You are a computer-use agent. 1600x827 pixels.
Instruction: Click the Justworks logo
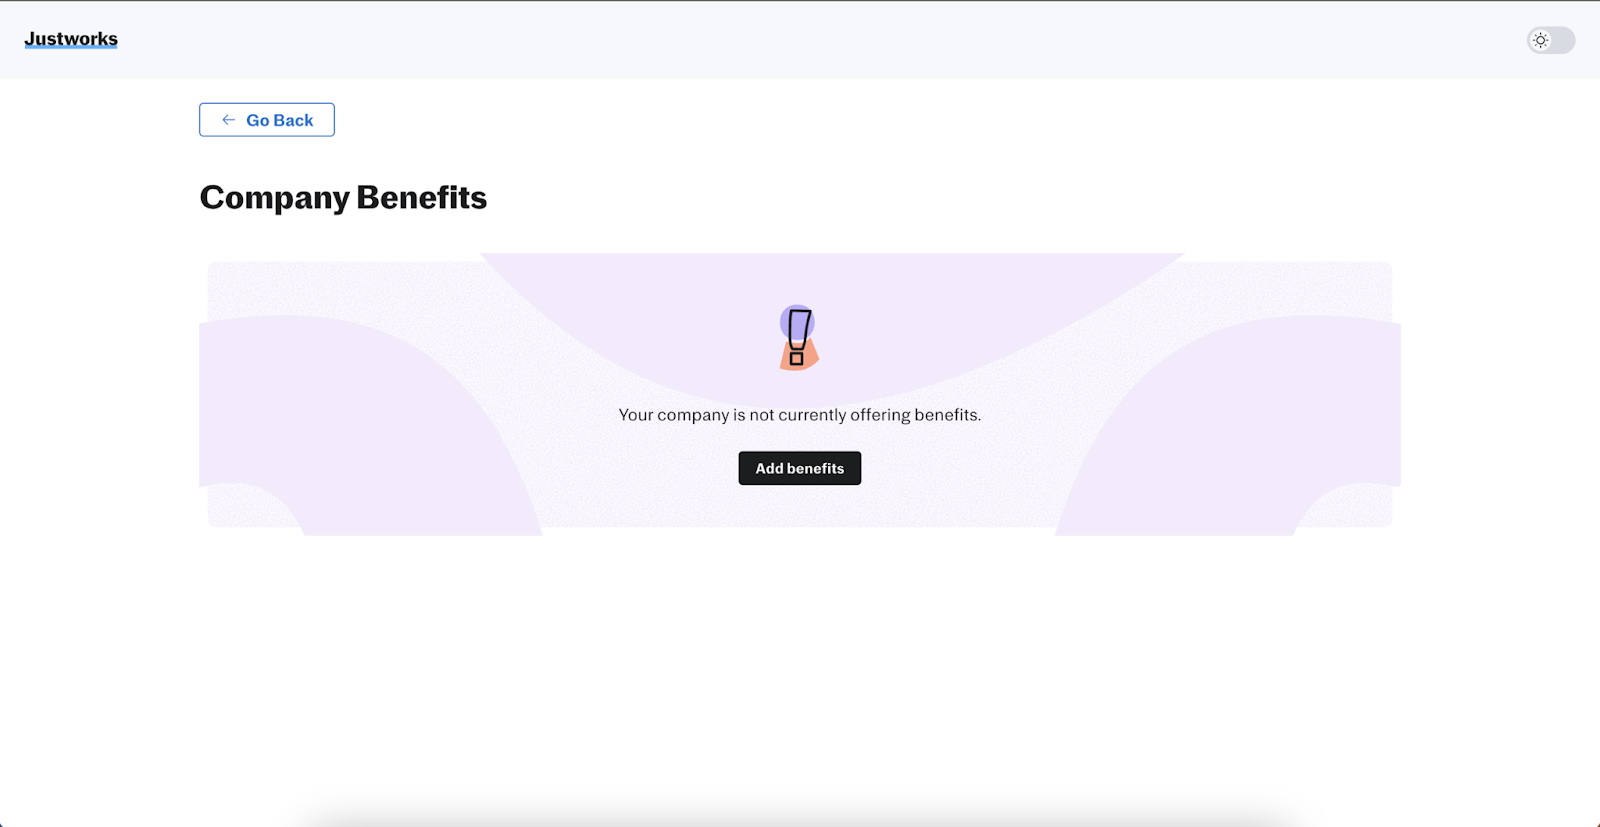click(71, 39)
